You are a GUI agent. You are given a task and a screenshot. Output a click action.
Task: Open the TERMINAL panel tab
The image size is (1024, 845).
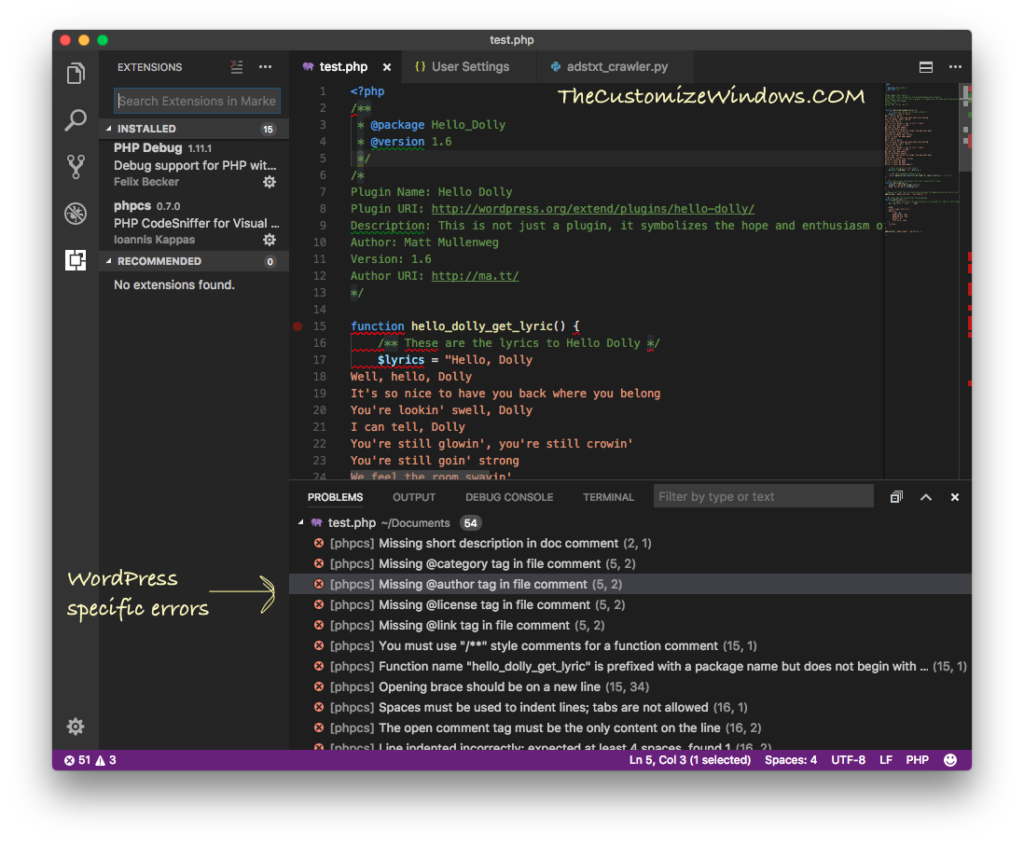608,497
